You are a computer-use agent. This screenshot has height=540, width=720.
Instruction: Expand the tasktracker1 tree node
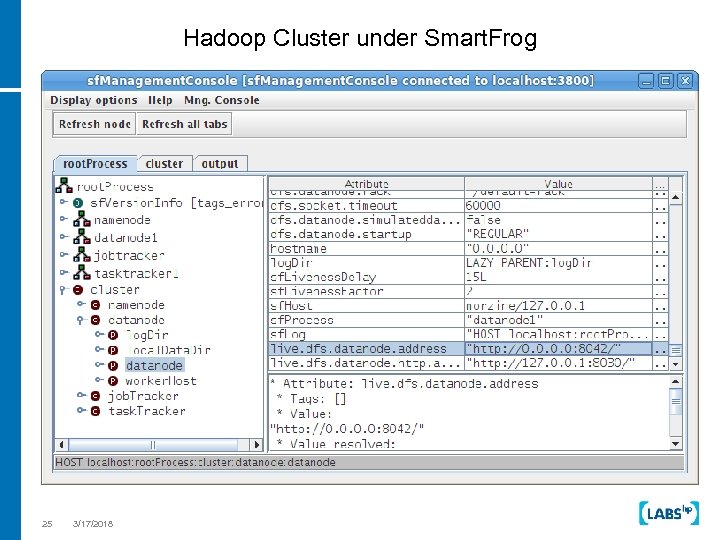pyautogui.click(x=64, y=272)
